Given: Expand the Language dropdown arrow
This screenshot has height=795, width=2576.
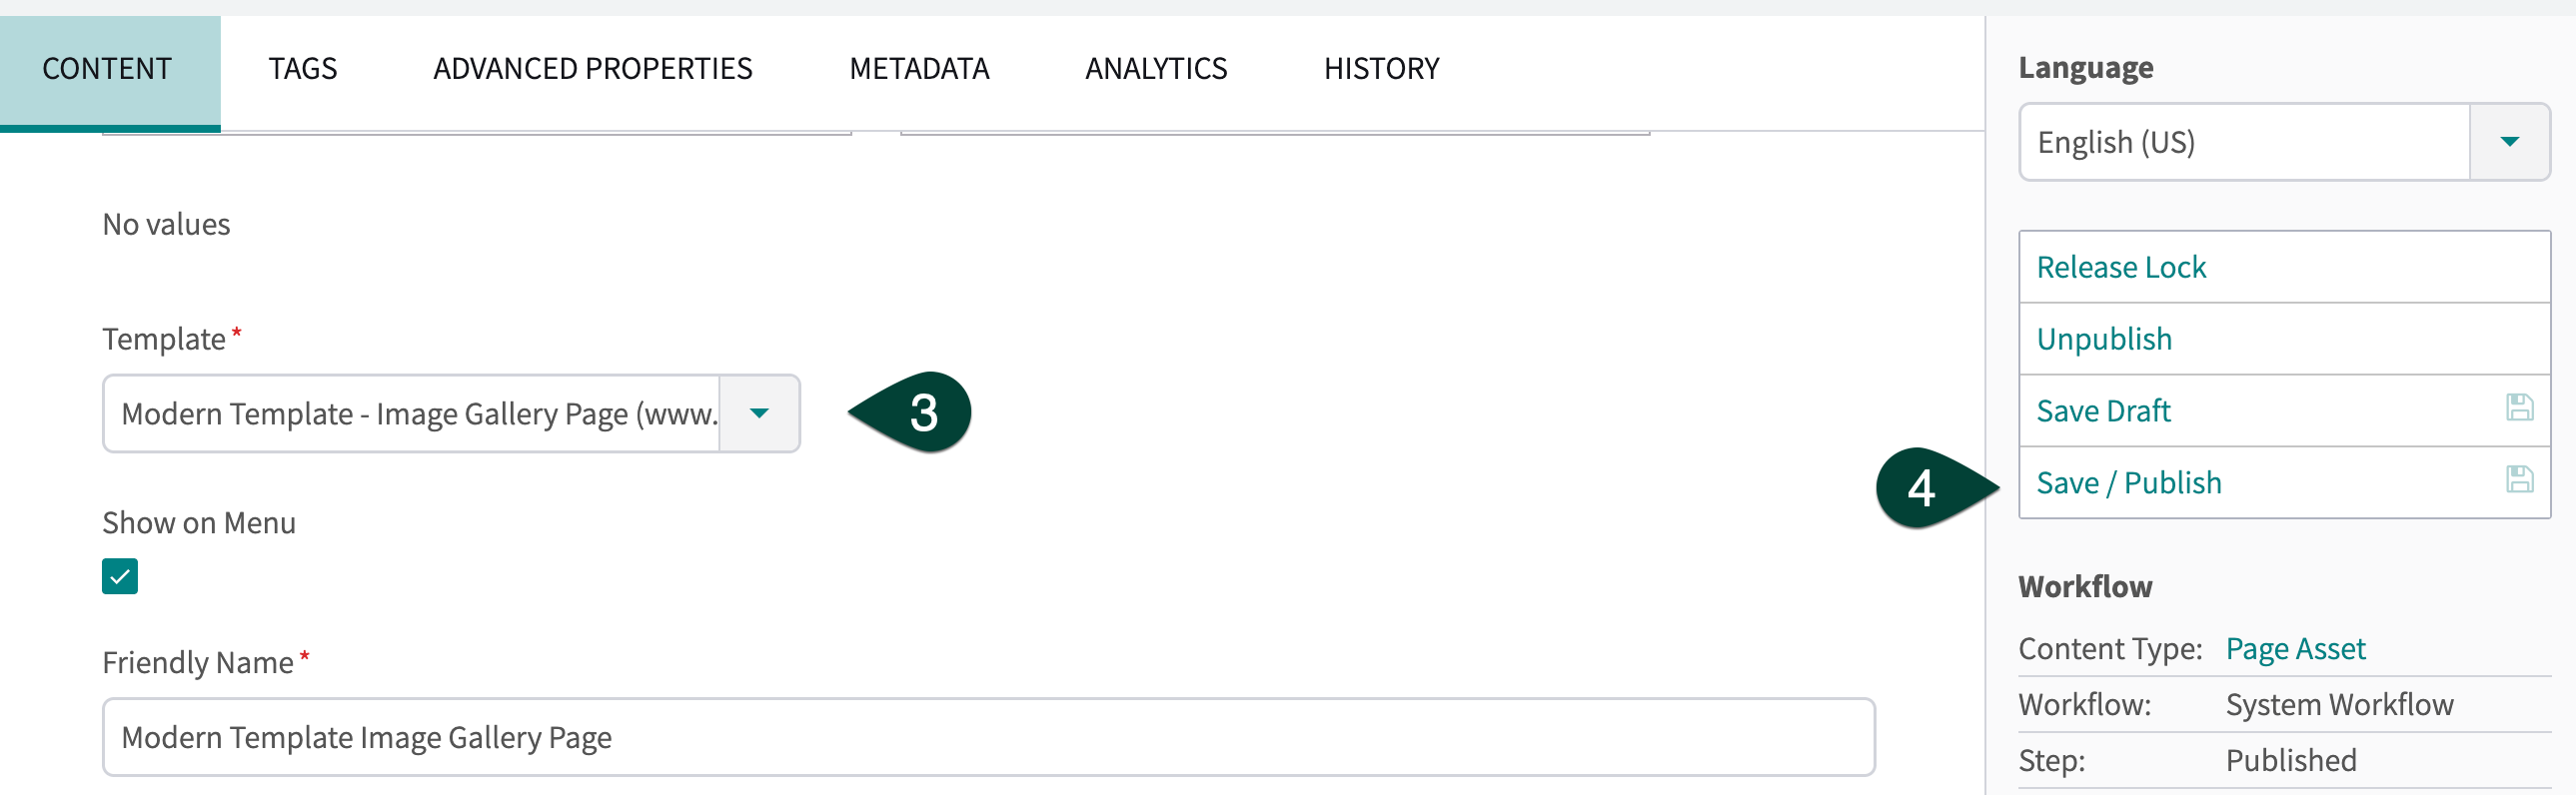Looking at the screenshot, I should coord(2509,142).
